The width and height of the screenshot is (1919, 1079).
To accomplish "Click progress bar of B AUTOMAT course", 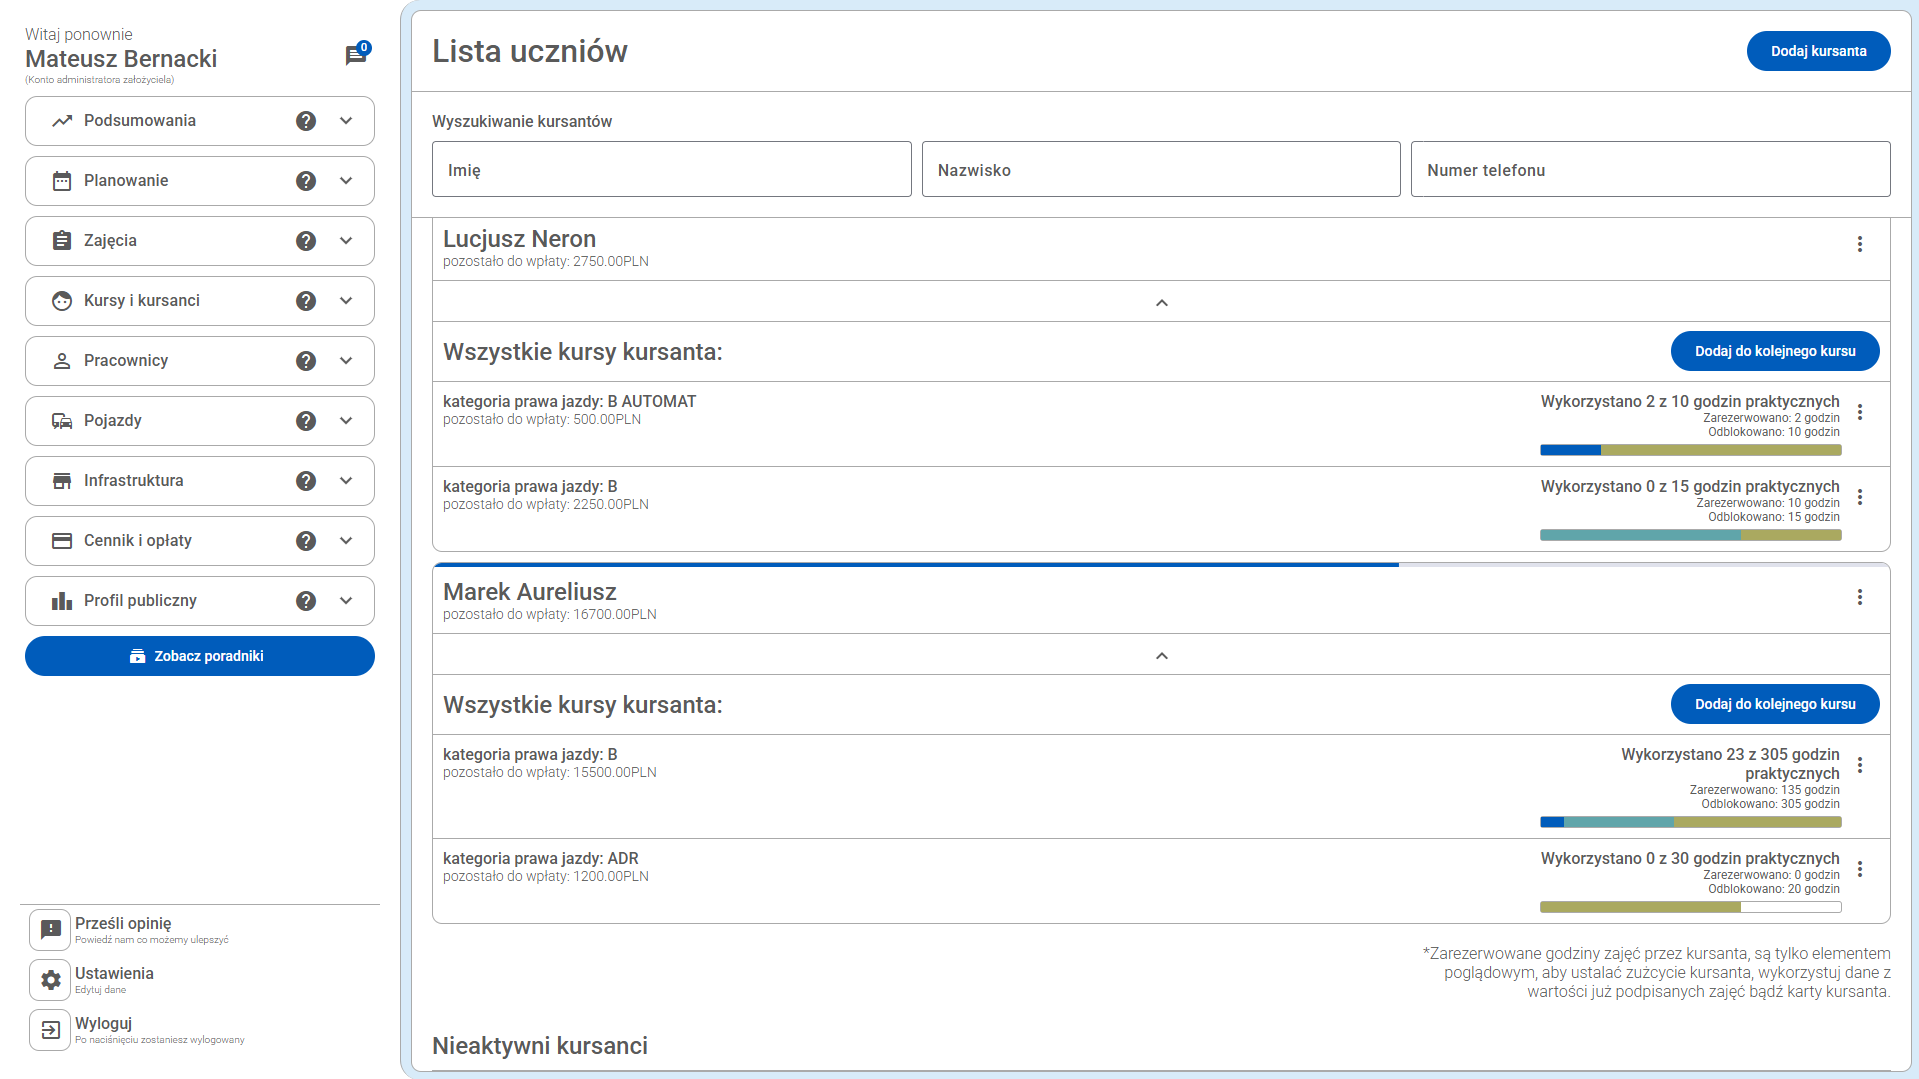I will click(1690, 450).
